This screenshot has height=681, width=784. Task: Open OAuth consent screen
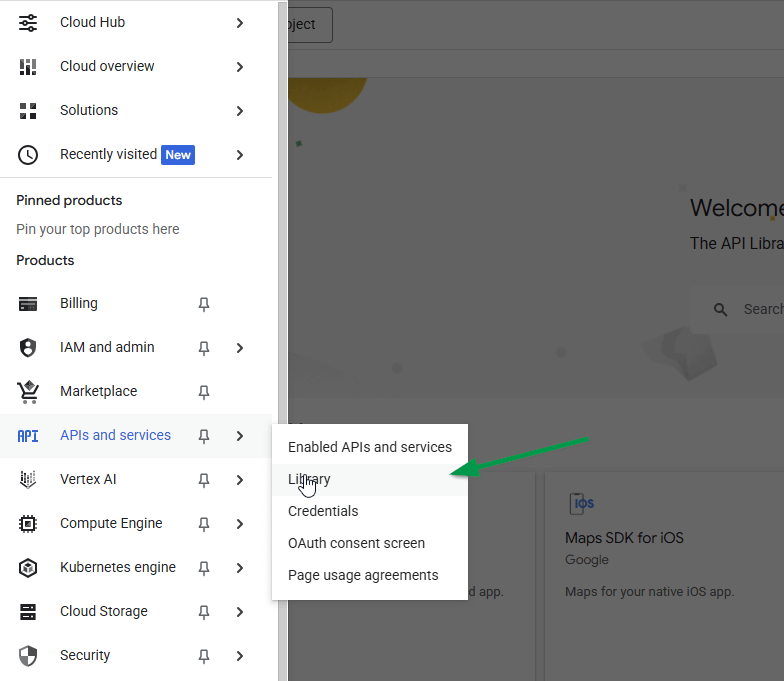(370, 544)
